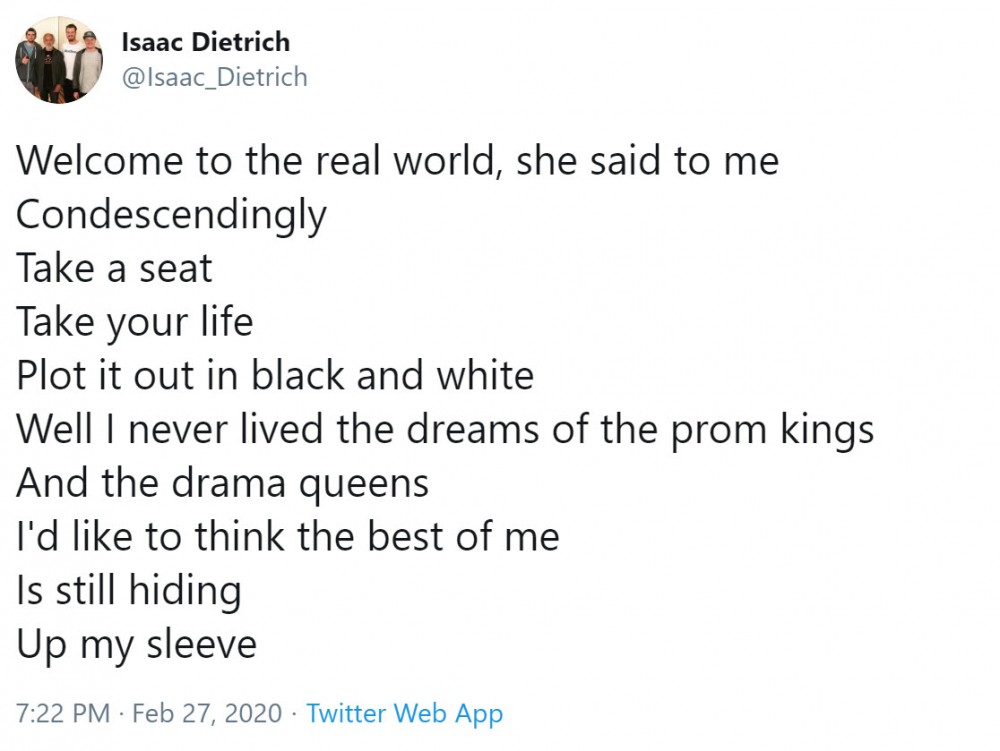Click the 7:22 PM timestamp
The image size is (1000, 751).
coord(62,713)
